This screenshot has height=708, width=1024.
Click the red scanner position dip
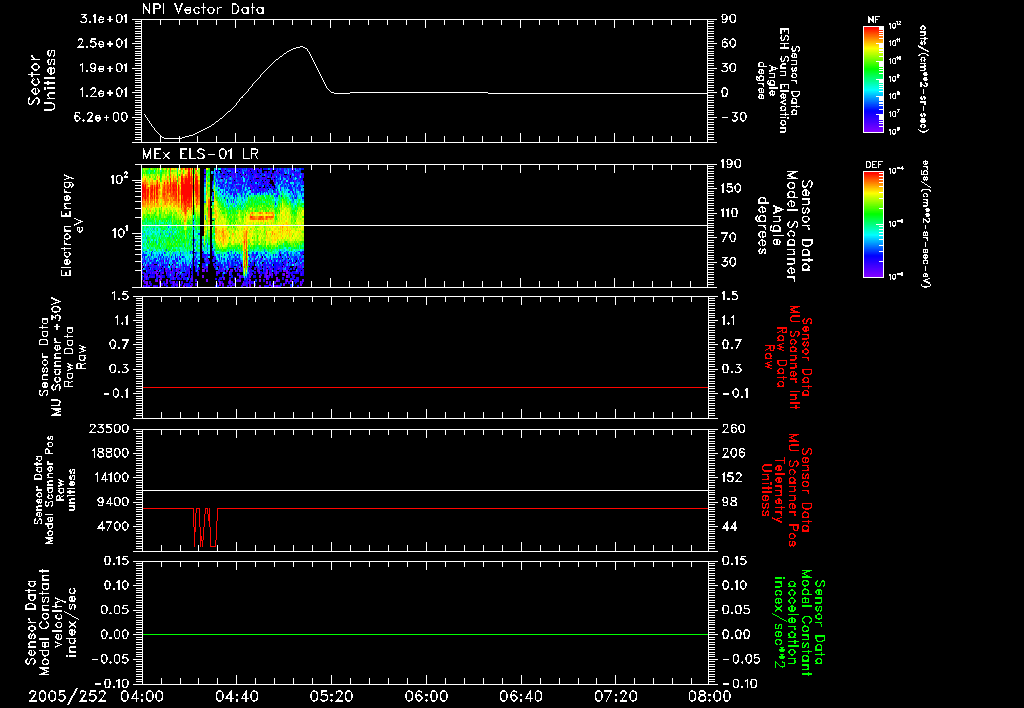[x=205, y=527]
